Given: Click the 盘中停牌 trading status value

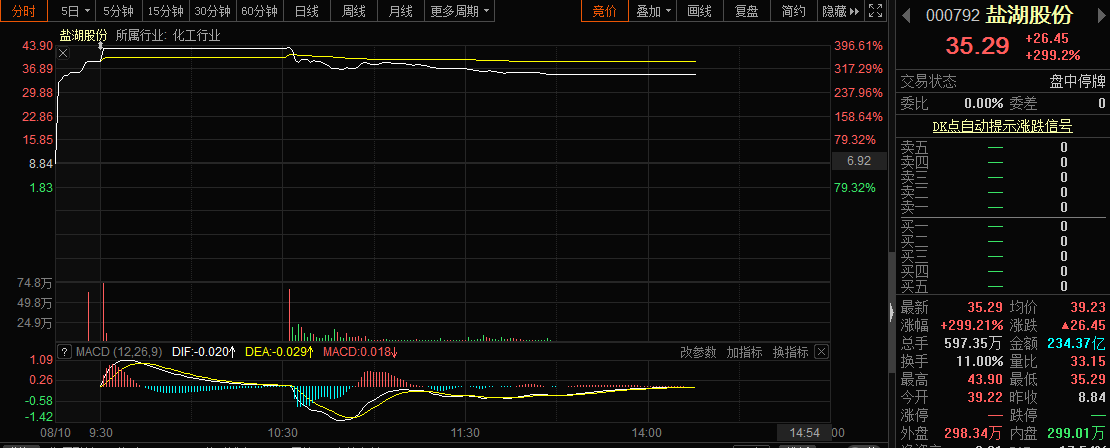Looking at the screenshot, I should 1077,81.
